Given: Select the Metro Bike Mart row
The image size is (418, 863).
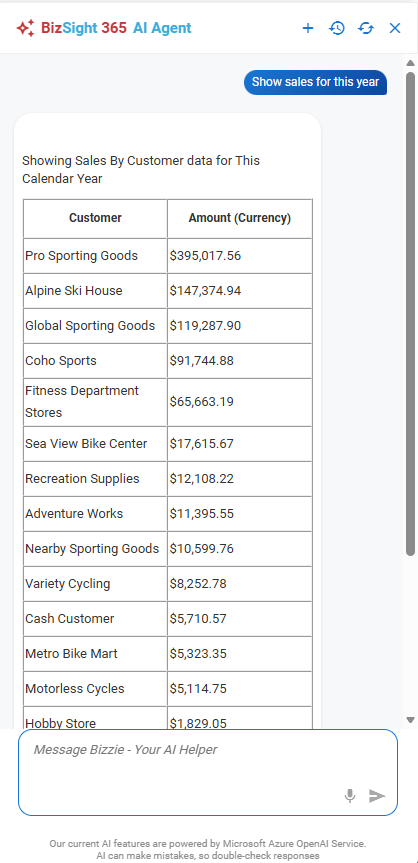Looking at the screenshot, I should (167, 654).
